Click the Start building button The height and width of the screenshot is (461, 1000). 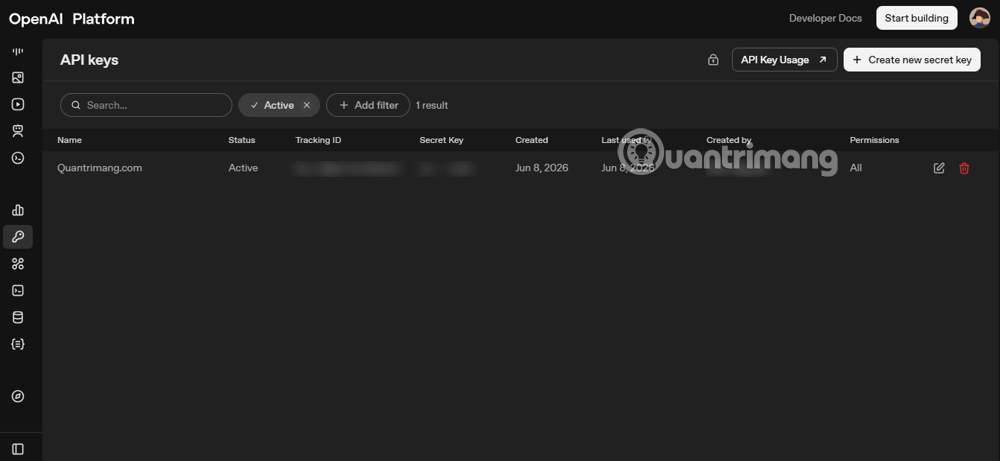tap(916, 18)
